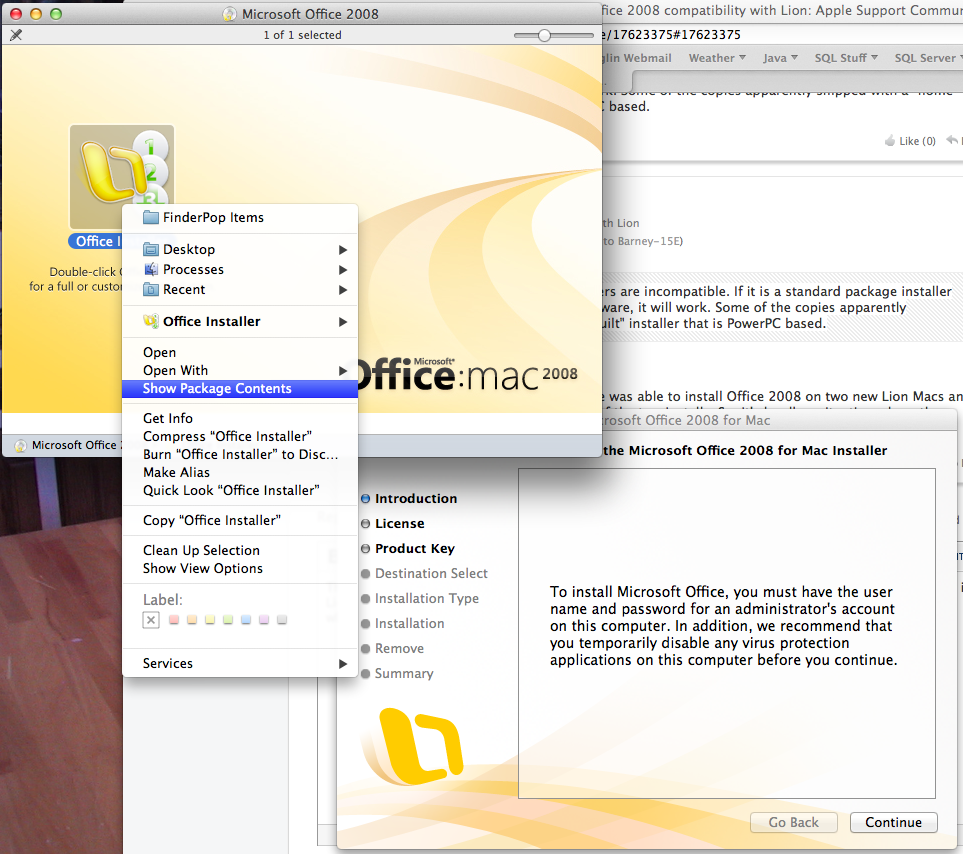Close the Microsoft Office 2008 Finder window

[x=16, y=14]
